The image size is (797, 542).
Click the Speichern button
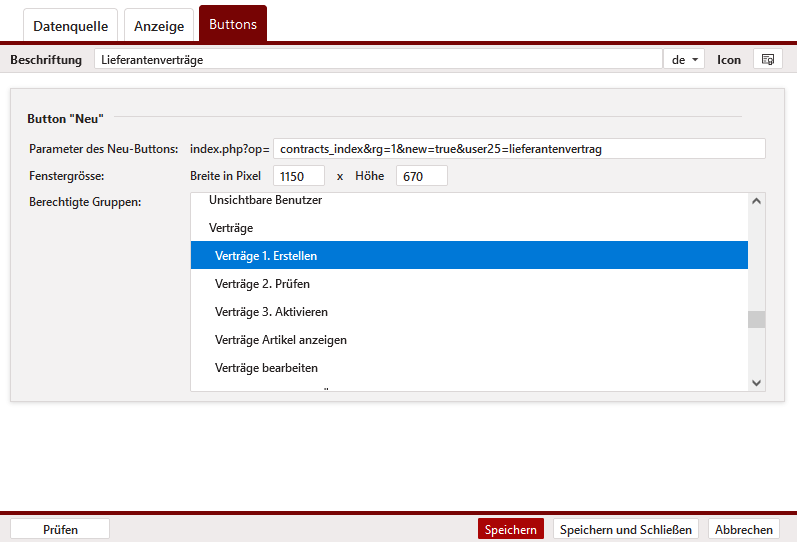pyautogui.click(x=510, y=530)
